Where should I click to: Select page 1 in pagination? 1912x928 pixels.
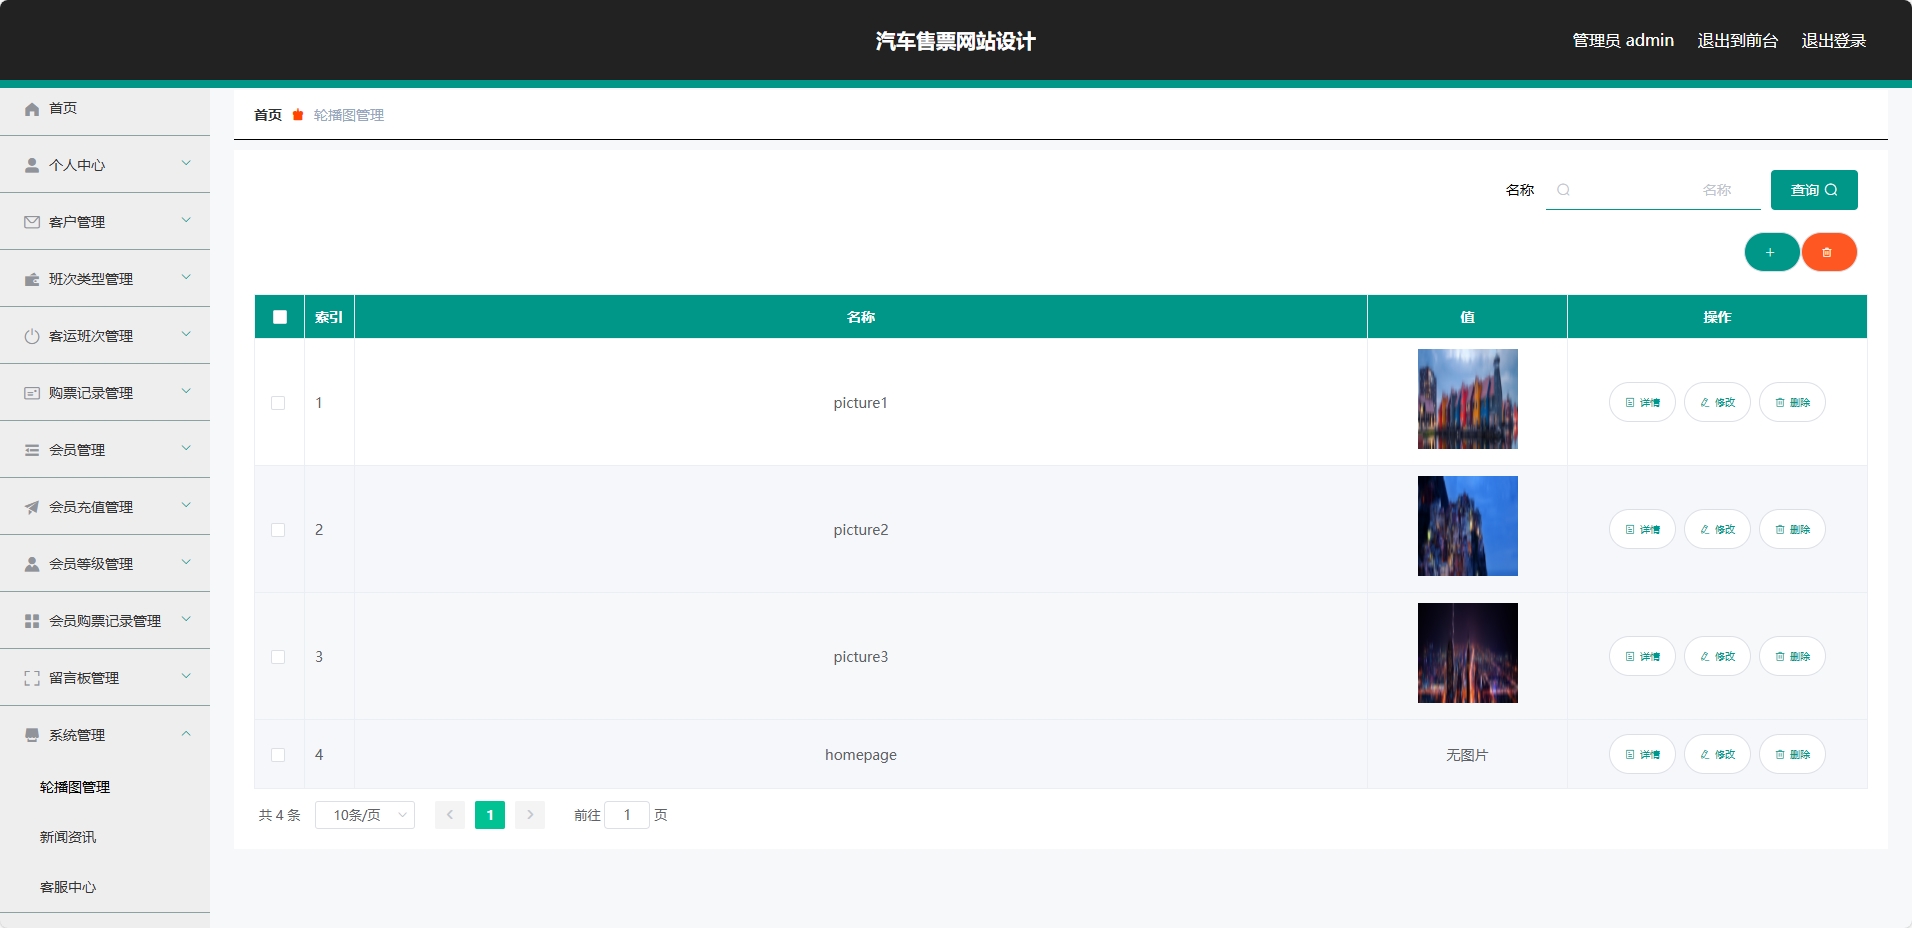(490, 815)
